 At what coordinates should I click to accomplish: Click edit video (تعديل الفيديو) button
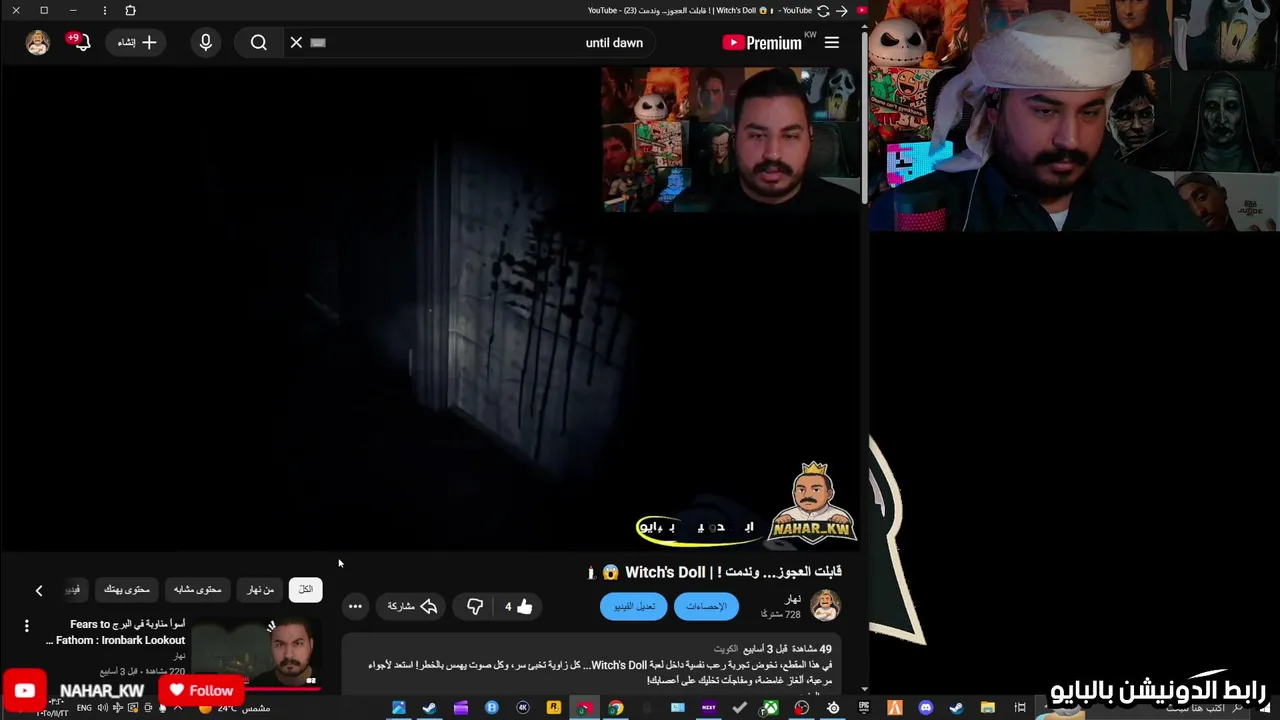click(x=633, y=606)
